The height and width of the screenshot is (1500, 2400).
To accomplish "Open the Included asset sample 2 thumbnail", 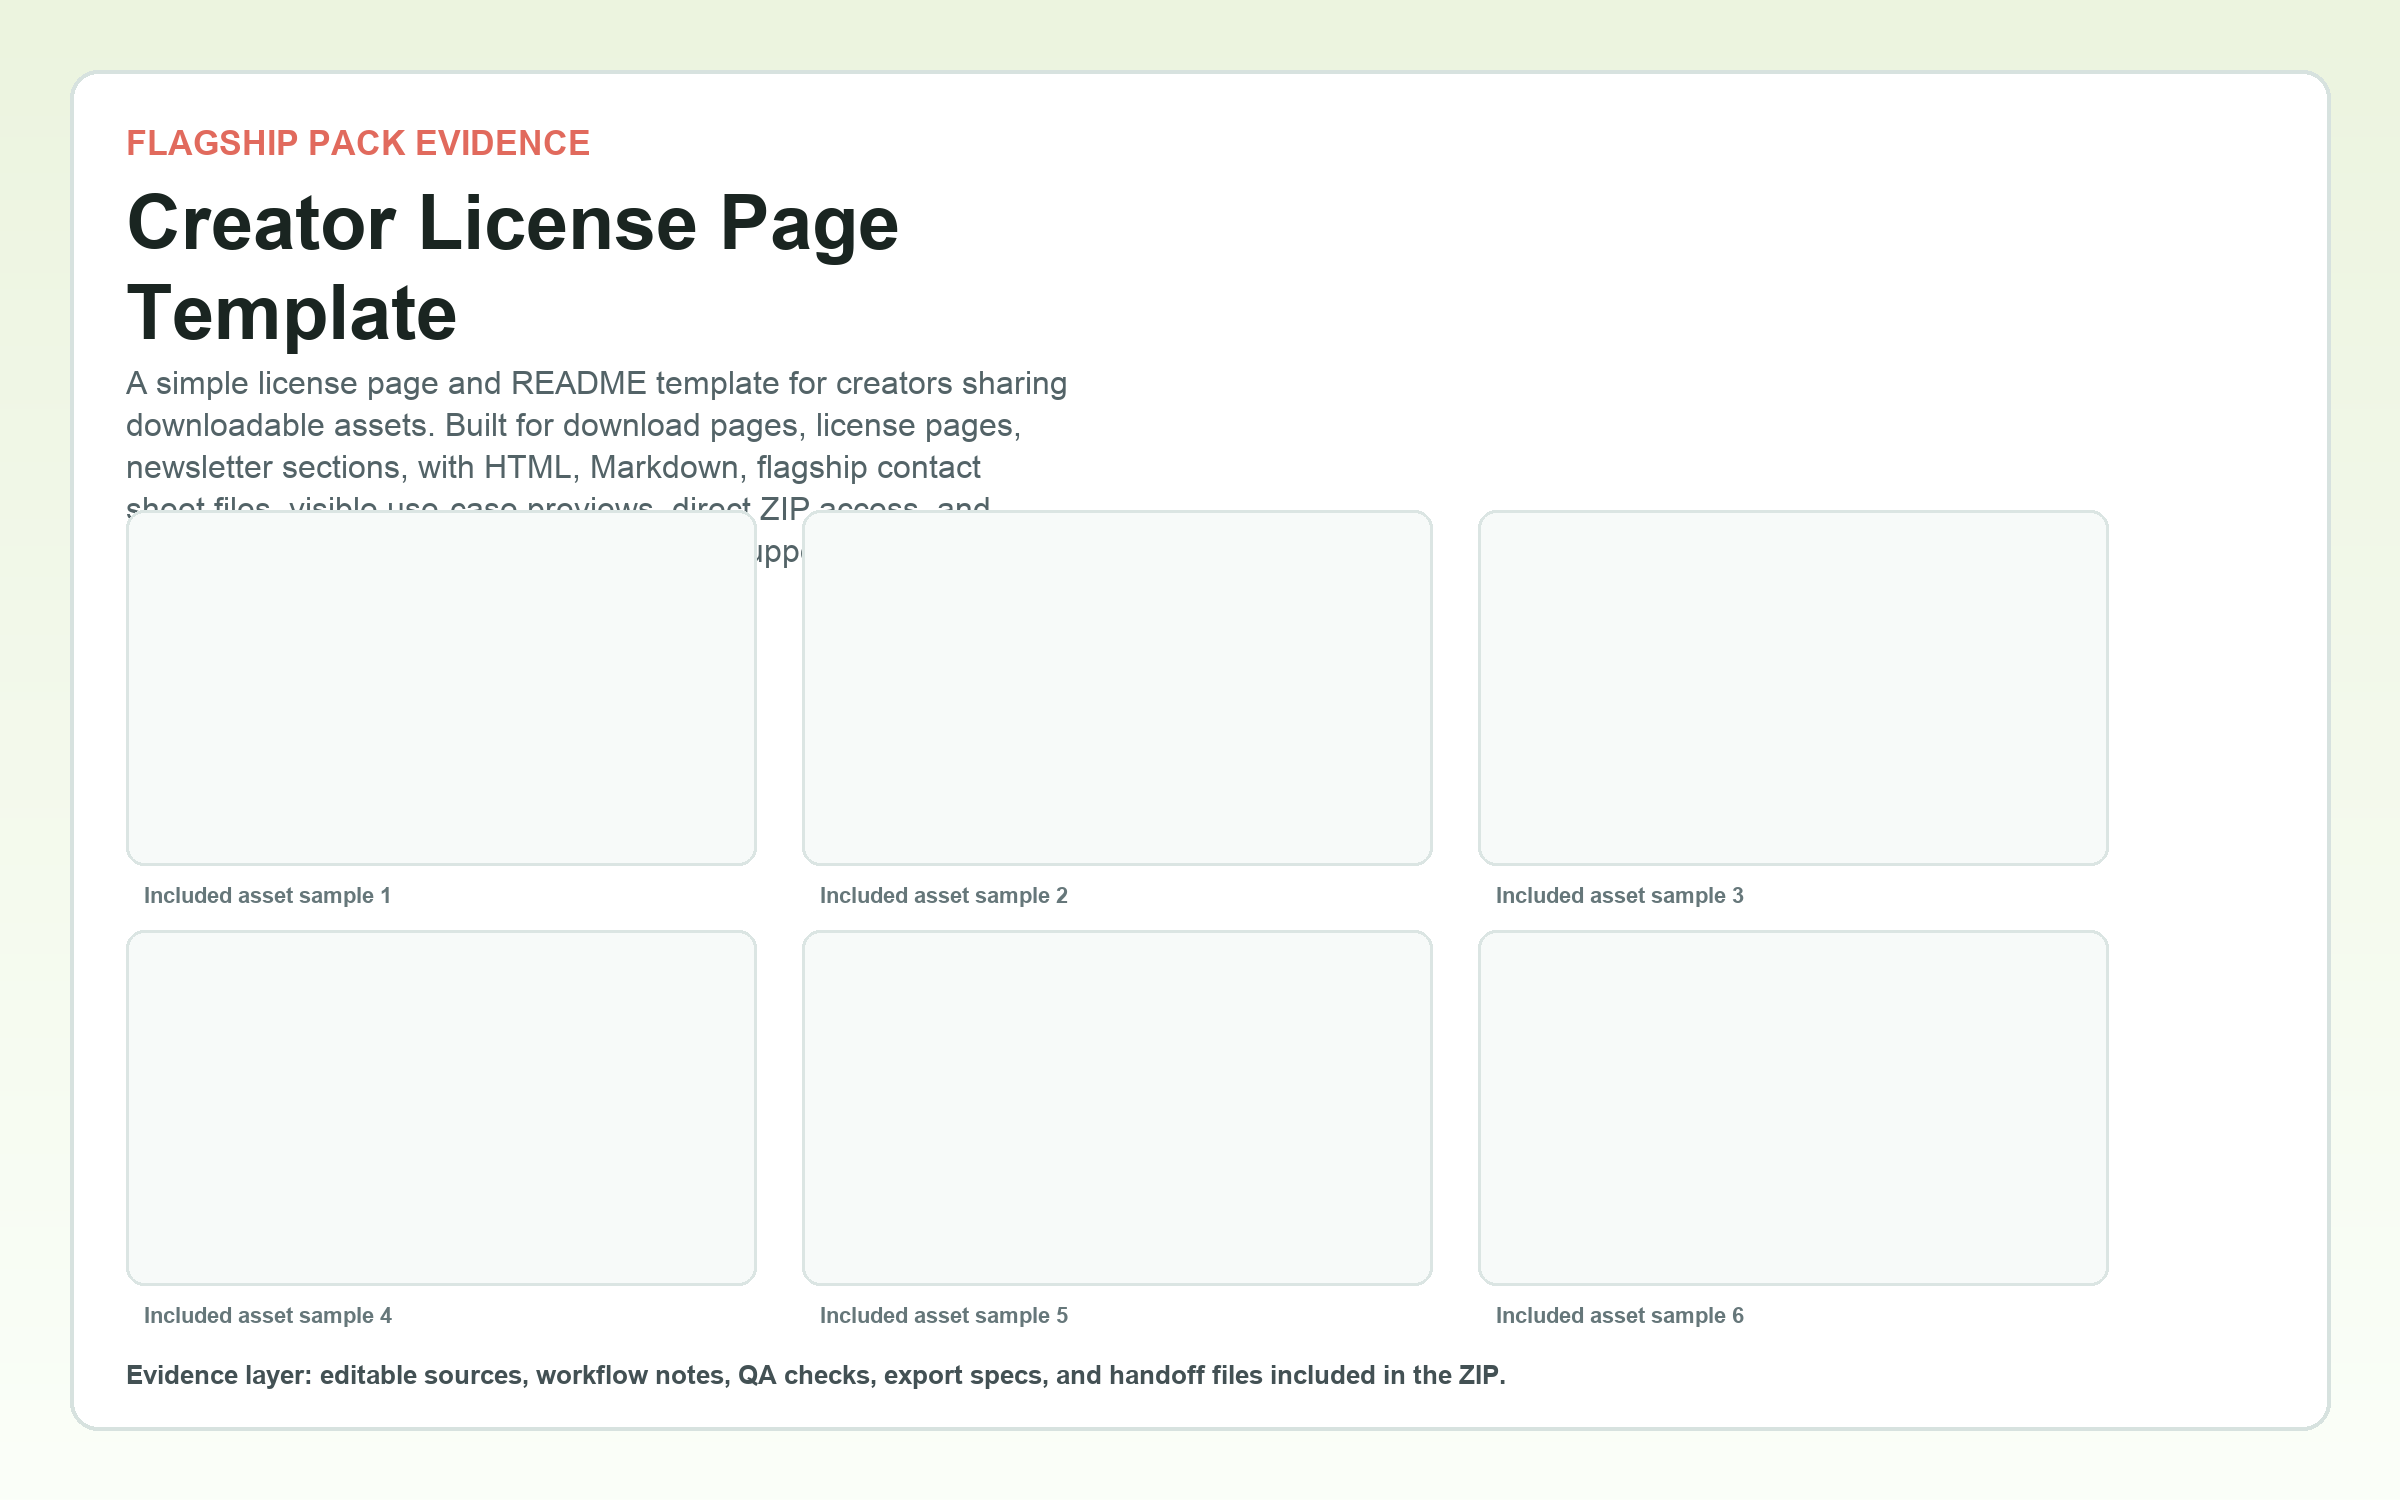I will 1117,688.
